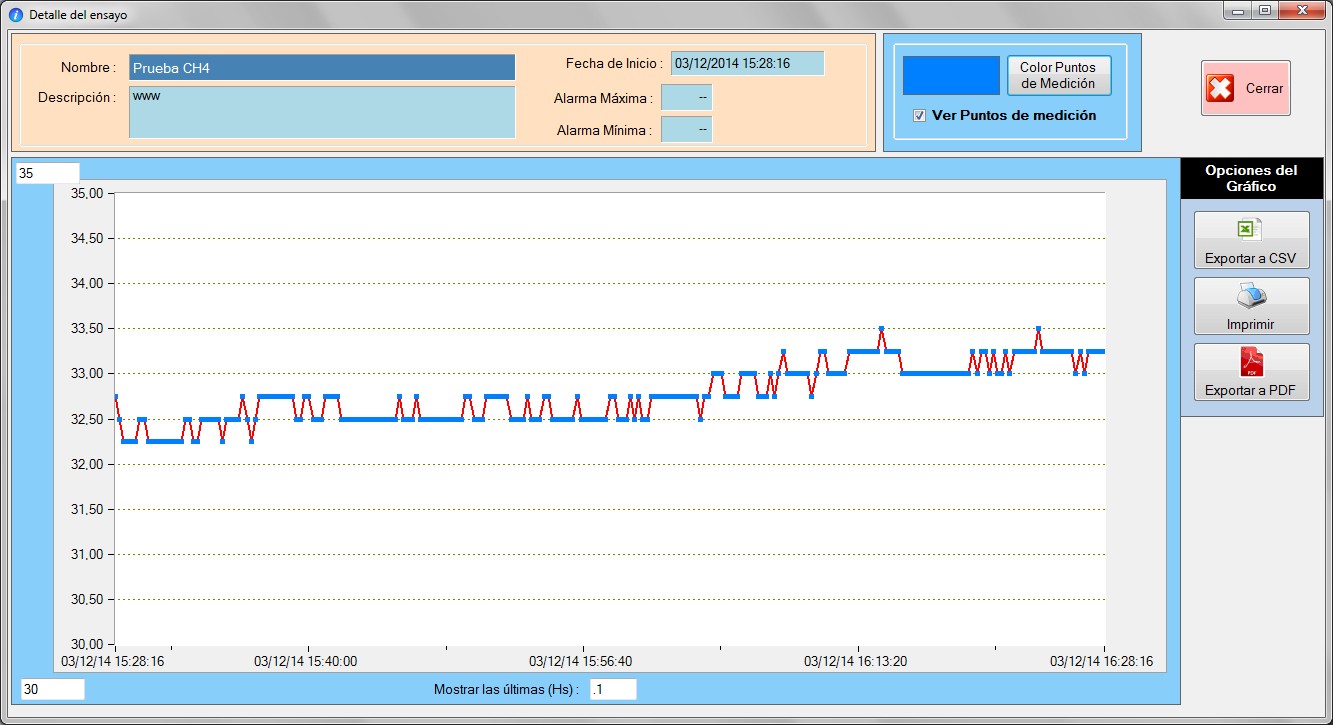Click the lower Y-axis limit field showing 30
Image resolution: width=1333 pixels, height=725 pixels.
pyautogui.click(x=52, y=689)
